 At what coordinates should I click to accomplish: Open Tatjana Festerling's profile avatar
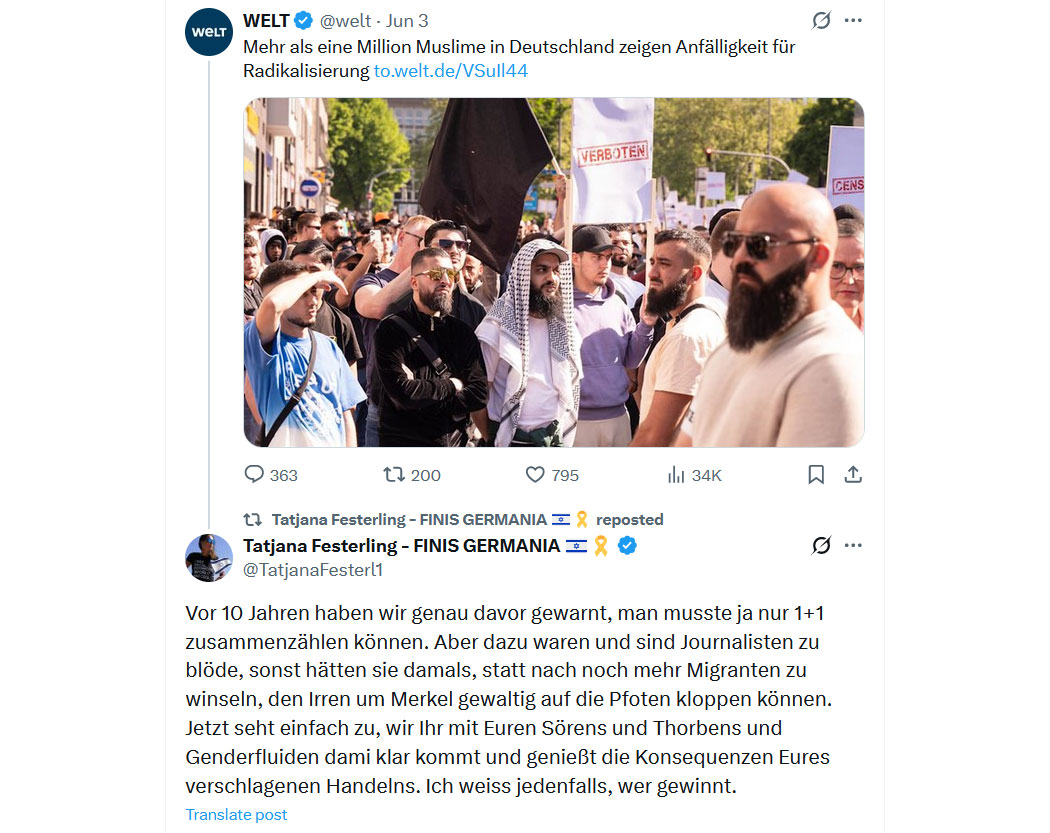pyautogui.click(x=209, y=558)
